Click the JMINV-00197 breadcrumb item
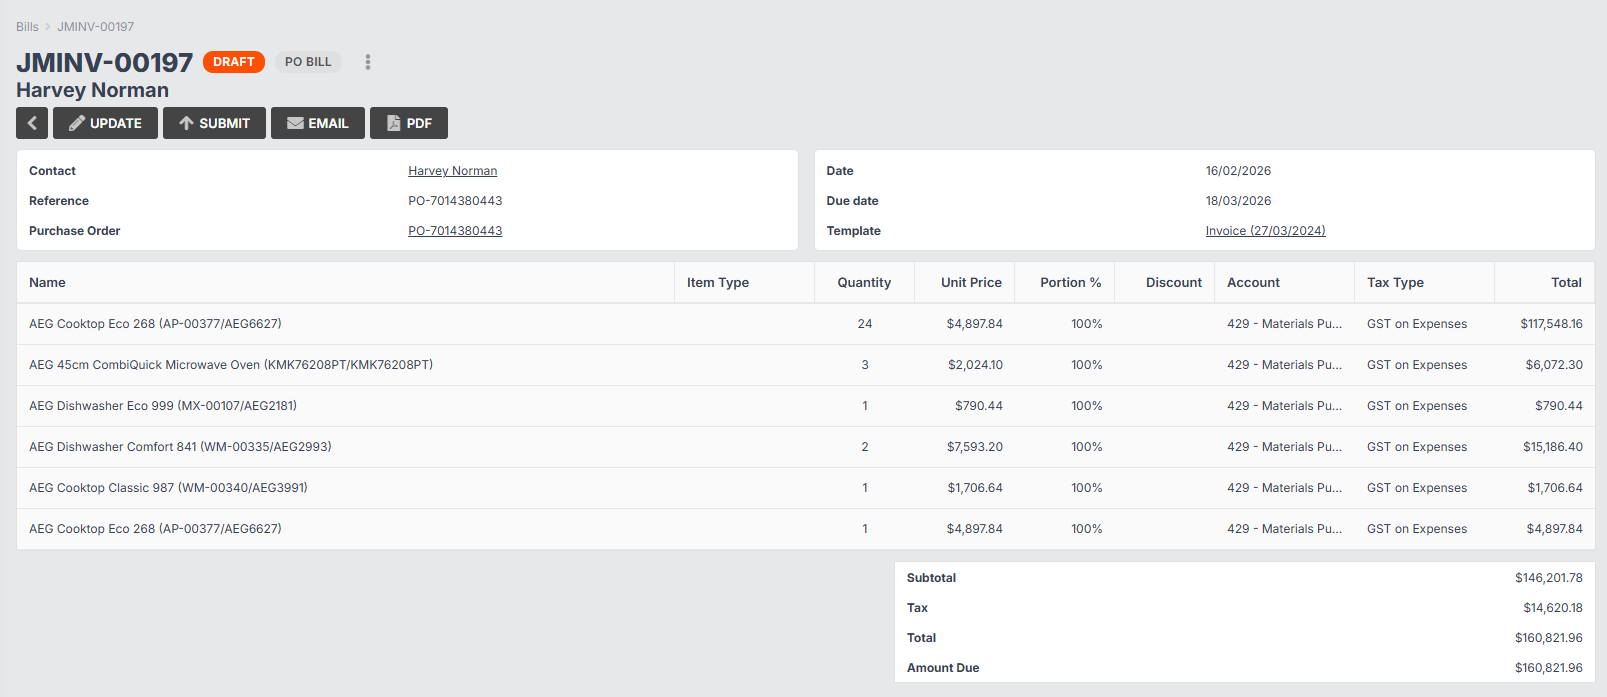Viewport: 1607px width, 697px height. [x=95, y=27]
